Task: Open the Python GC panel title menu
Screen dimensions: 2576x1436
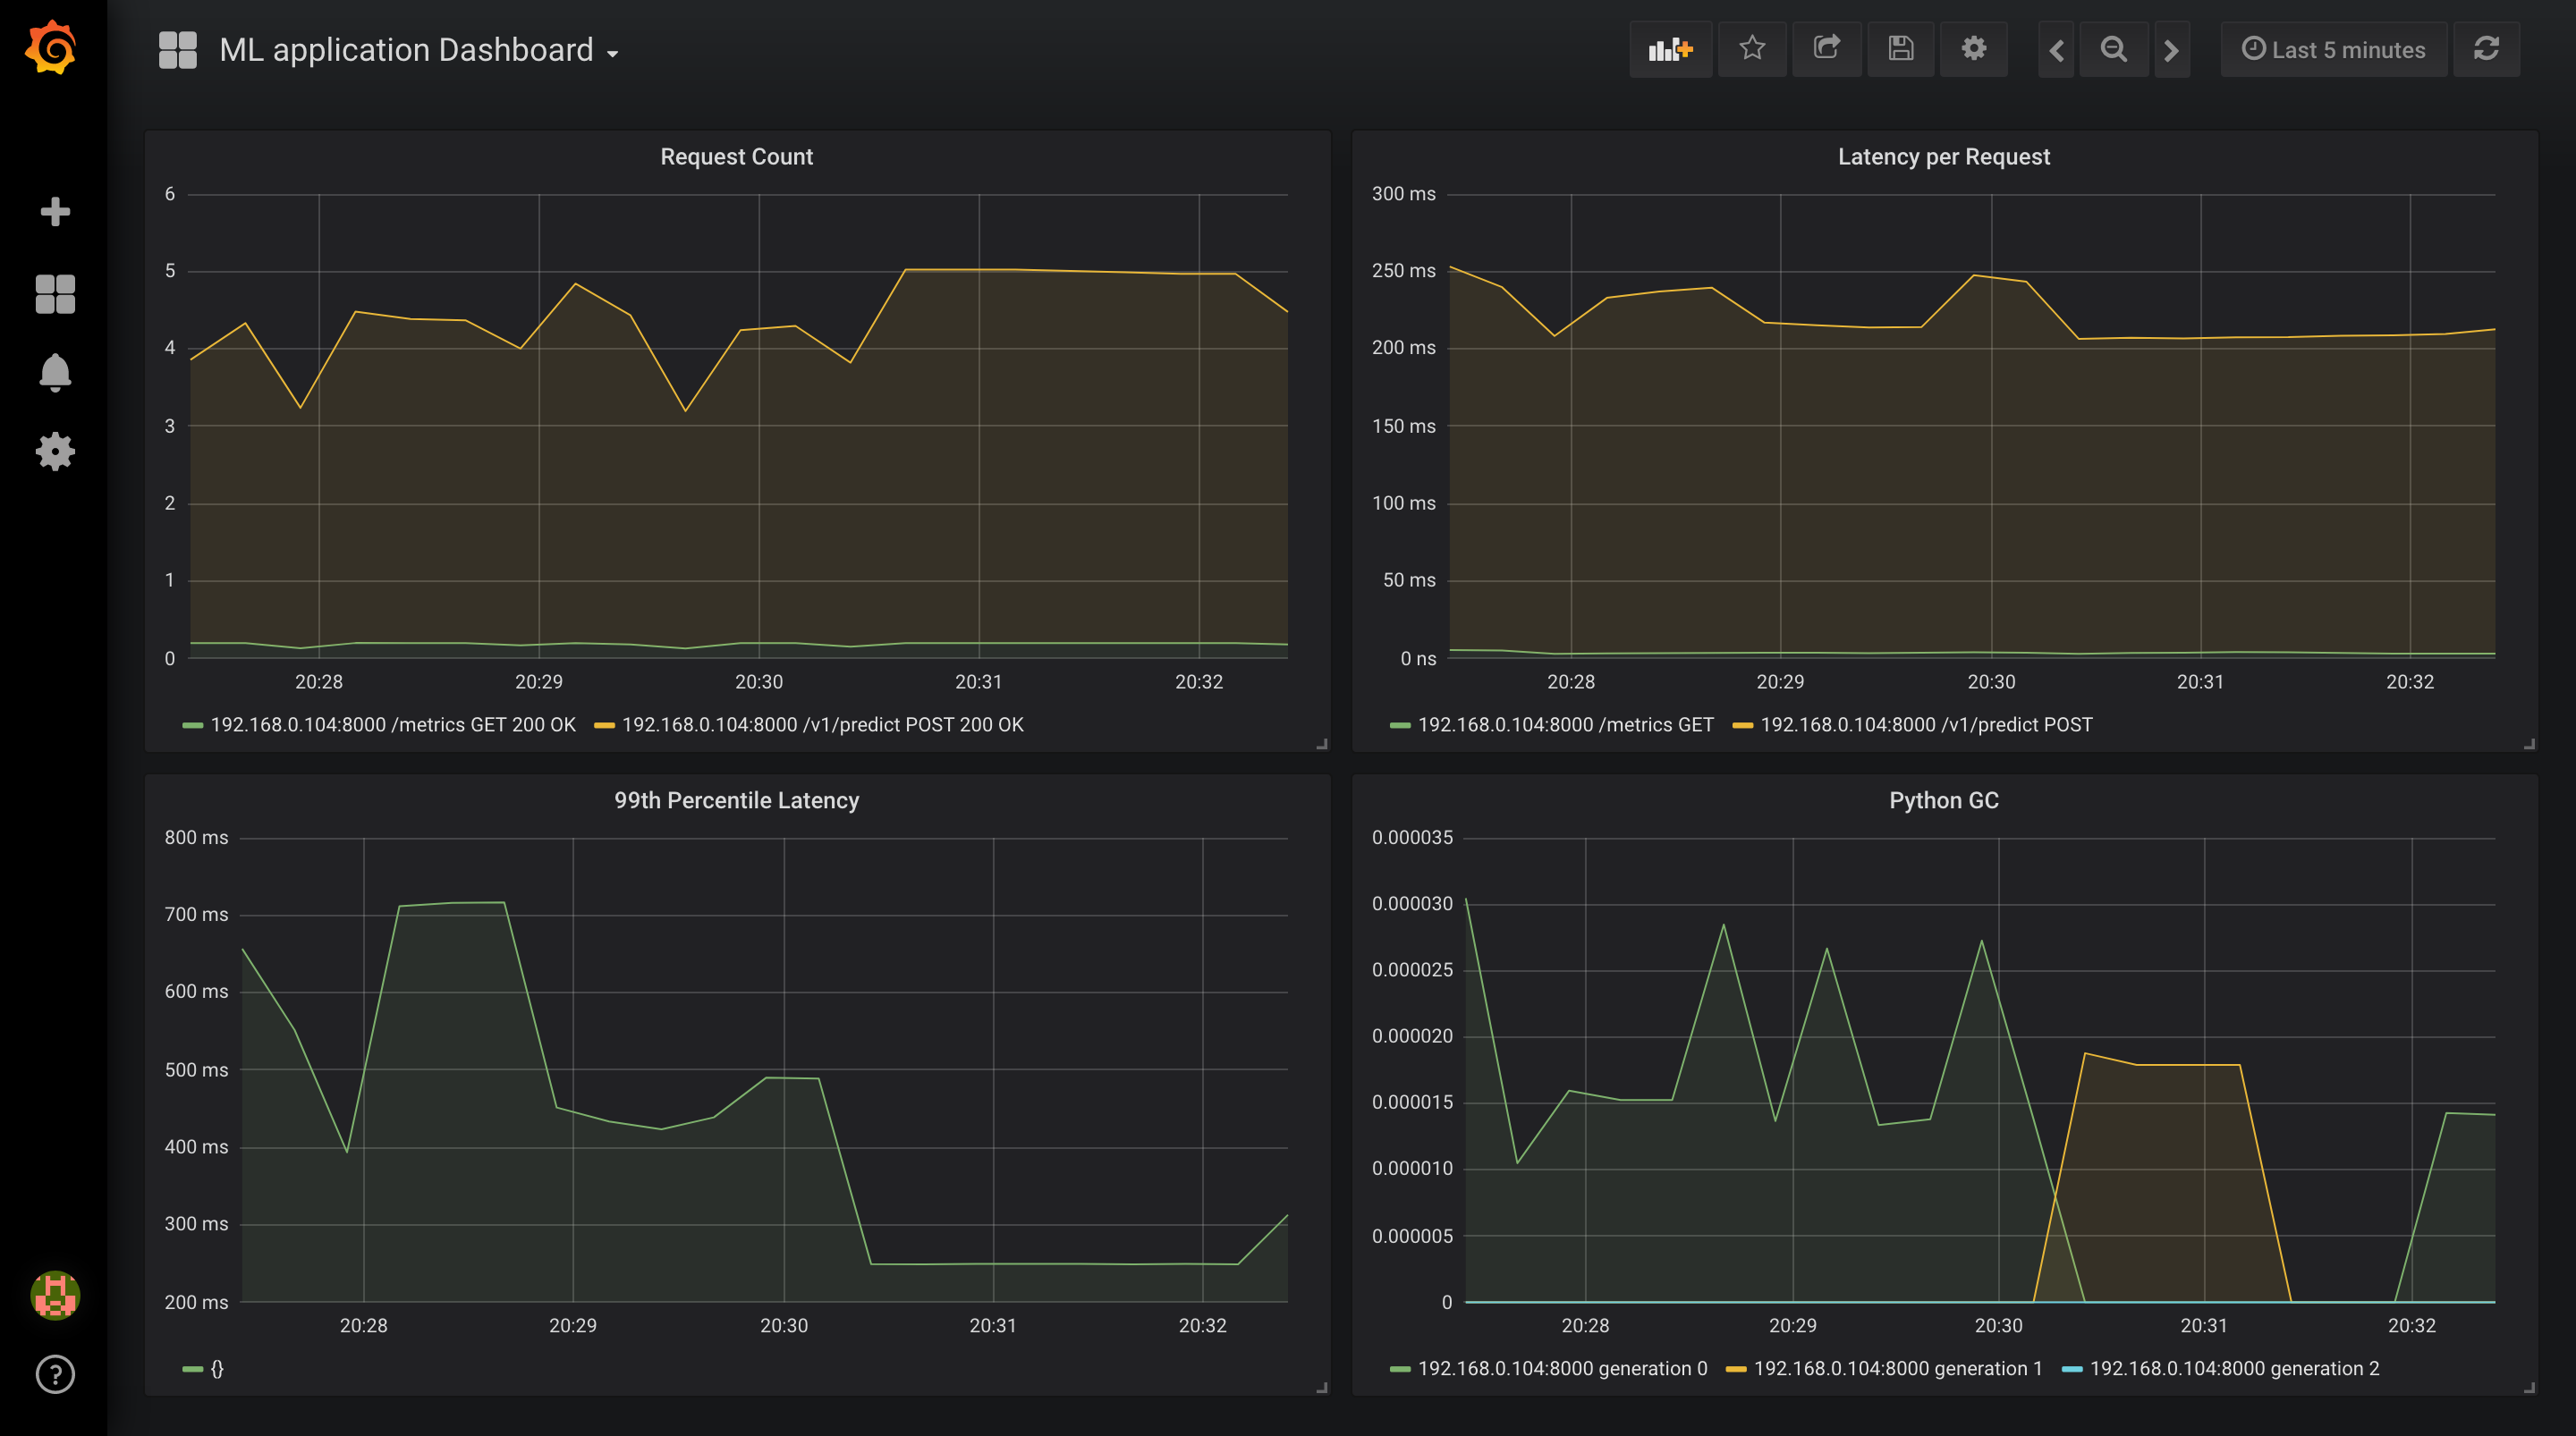Action: pos(1944,801)
